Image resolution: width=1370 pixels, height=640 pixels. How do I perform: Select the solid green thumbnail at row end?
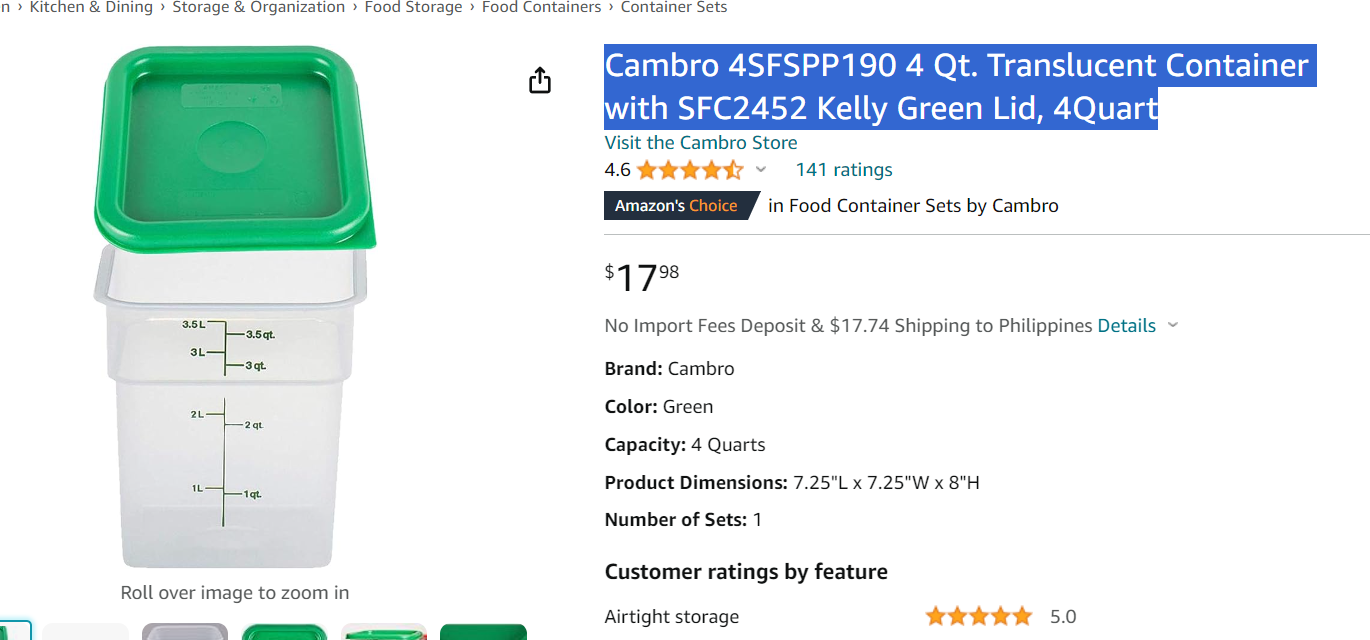[483, 631]
